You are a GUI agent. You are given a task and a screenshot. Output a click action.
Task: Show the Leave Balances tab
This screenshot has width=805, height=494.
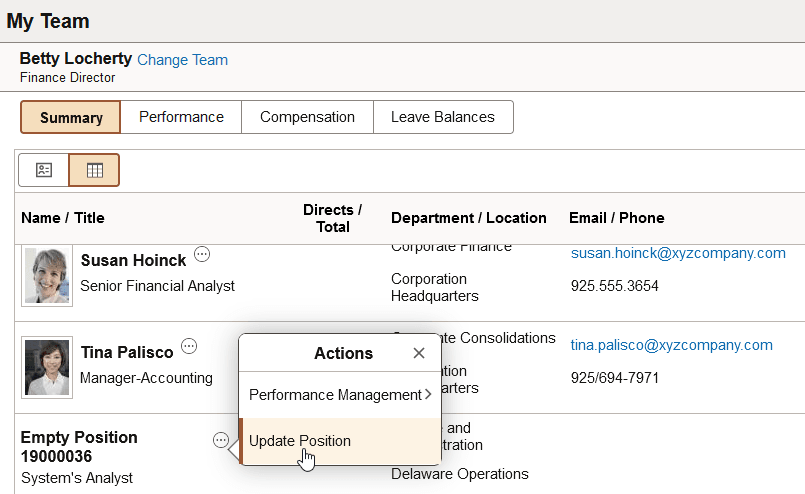point(442,117)
